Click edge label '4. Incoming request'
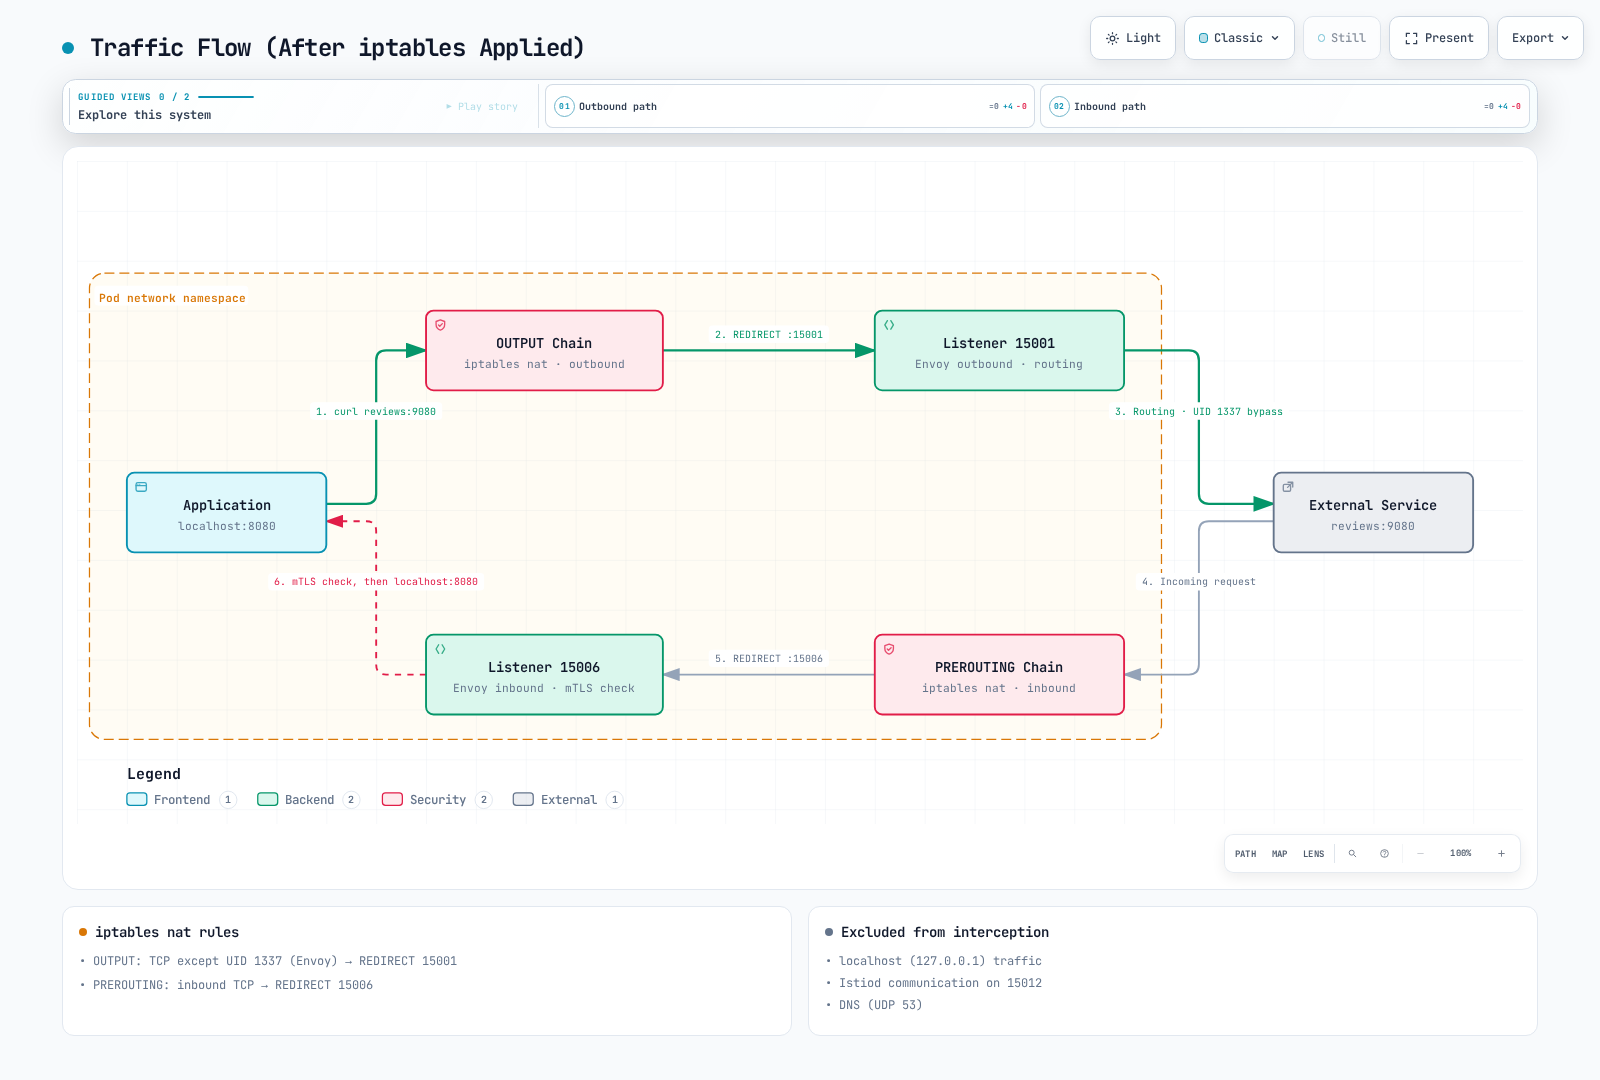 pyautogui.click(x=1199, y=582)
